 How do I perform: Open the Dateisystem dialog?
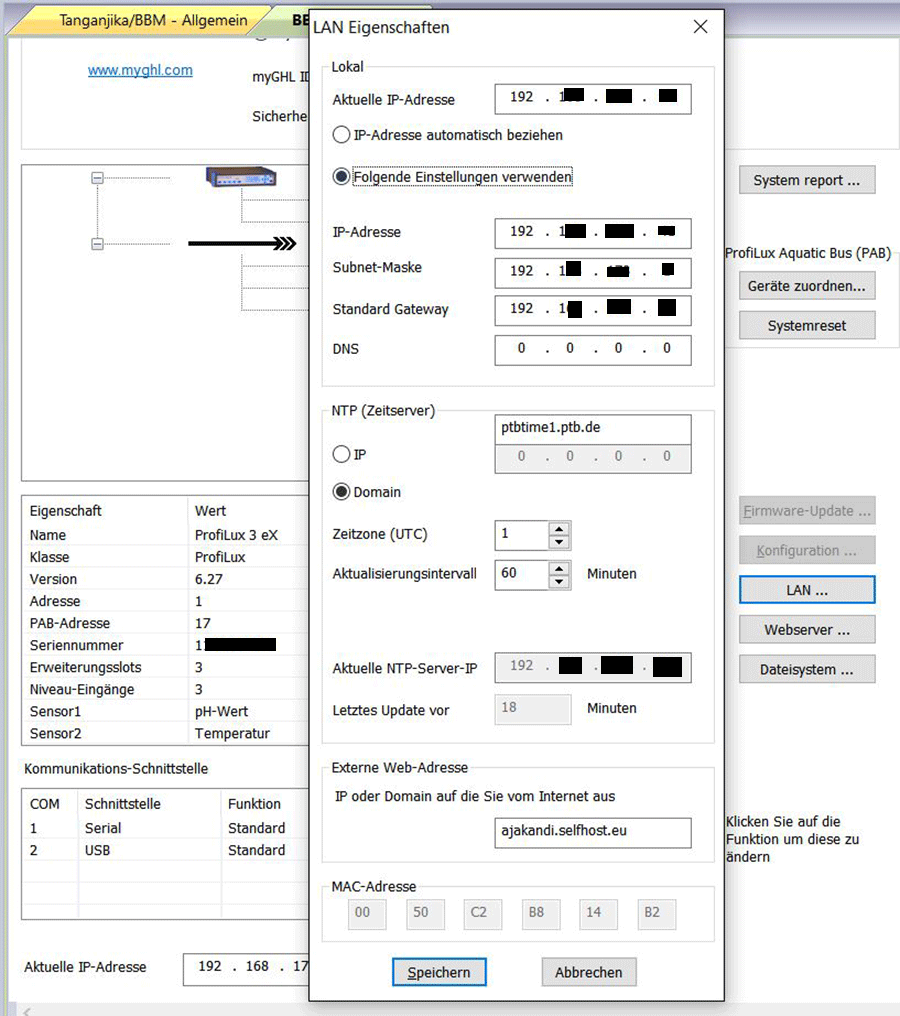[807, 669]
